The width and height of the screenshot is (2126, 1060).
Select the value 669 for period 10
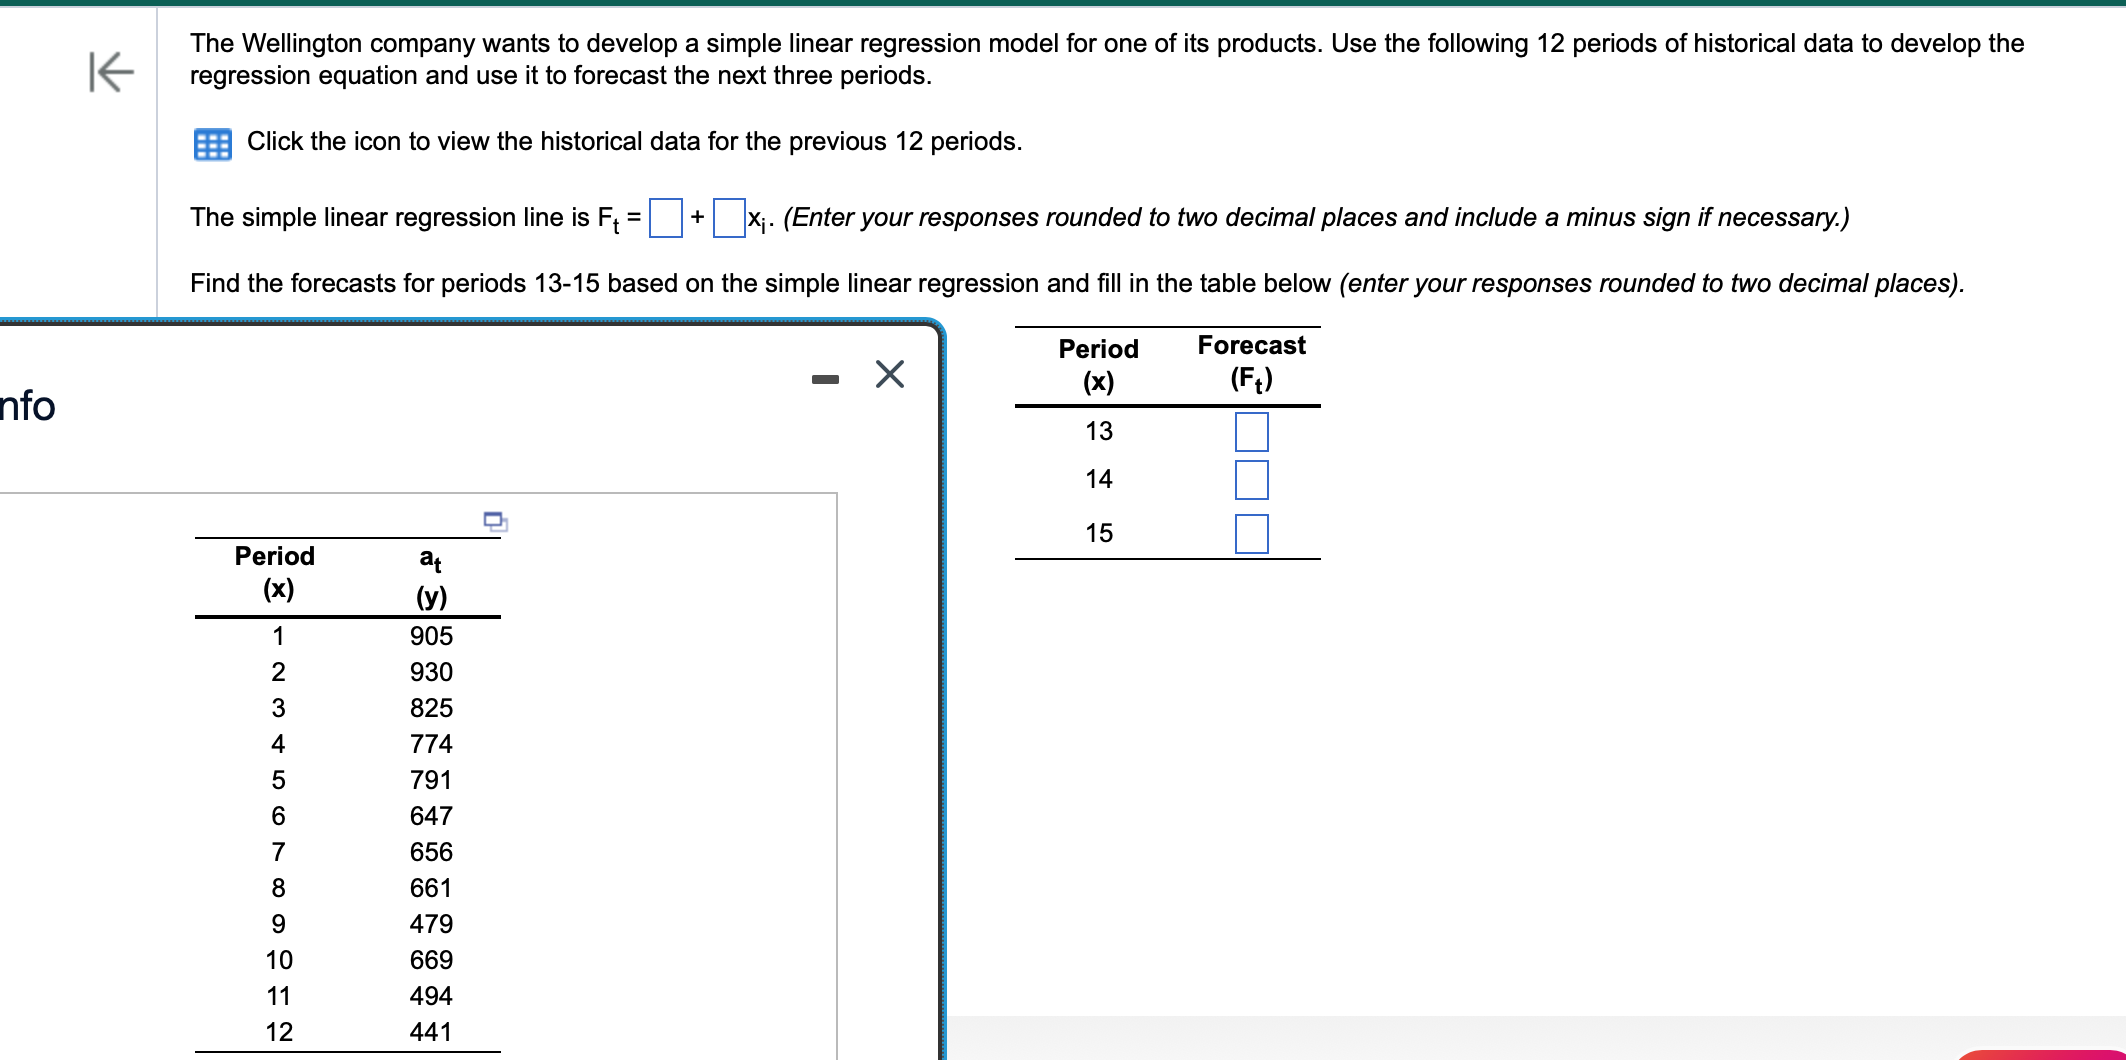432,959
